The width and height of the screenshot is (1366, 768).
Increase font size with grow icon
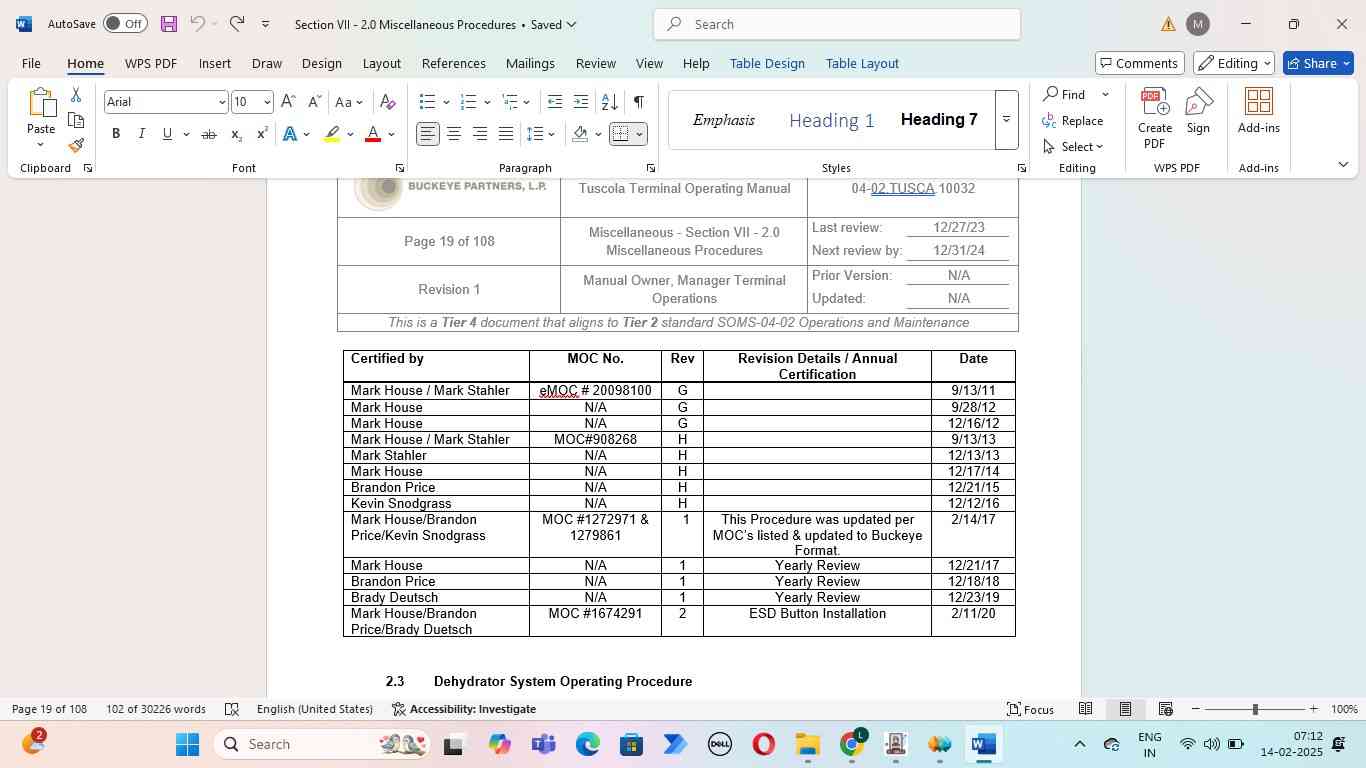click(288, 102)
